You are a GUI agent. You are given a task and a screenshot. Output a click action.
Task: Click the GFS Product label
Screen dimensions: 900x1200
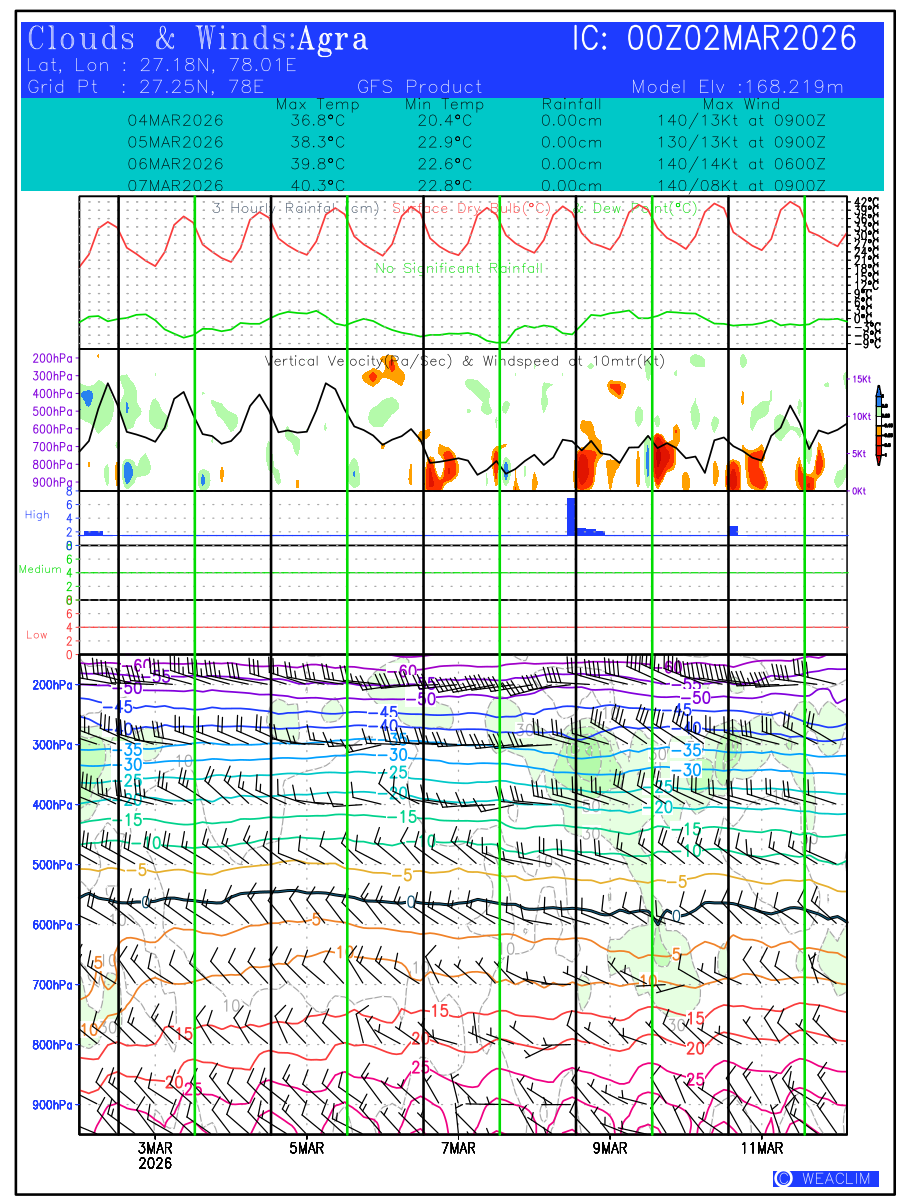[419, 87]
